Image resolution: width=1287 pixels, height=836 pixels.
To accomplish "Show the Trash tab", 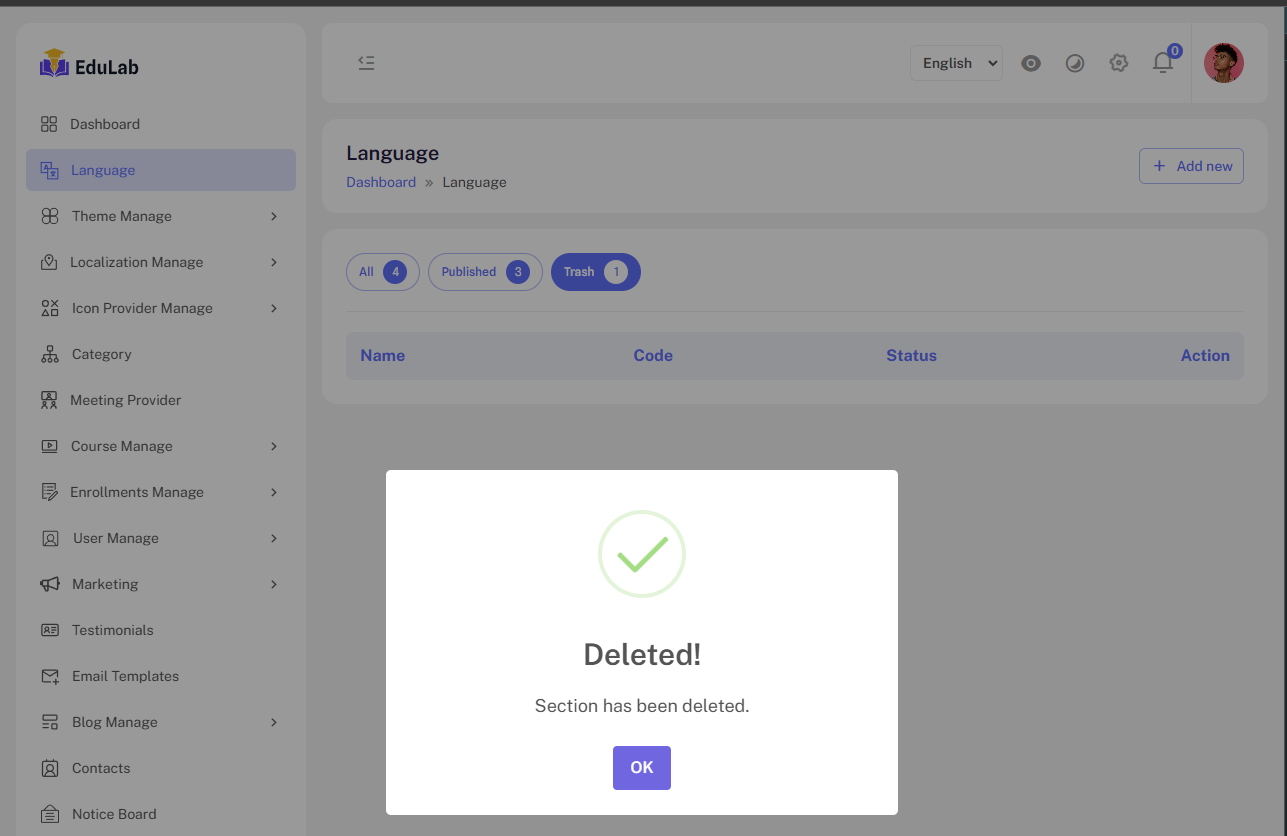I will [x=595, y=272].
